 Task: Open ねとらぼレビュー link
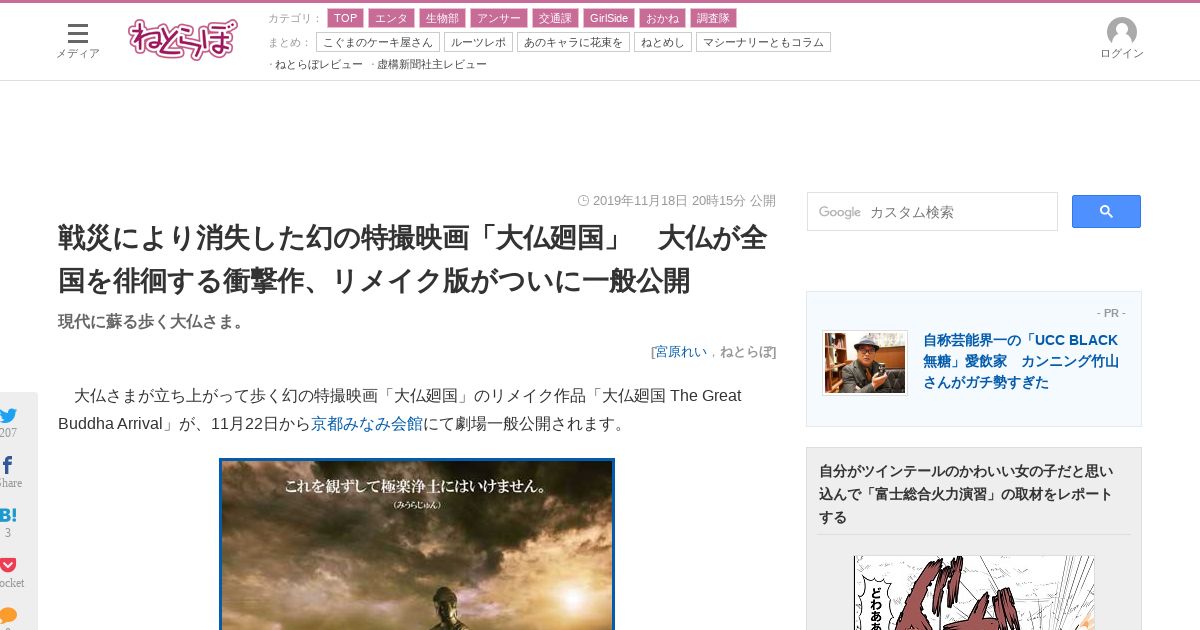[318, 64]
